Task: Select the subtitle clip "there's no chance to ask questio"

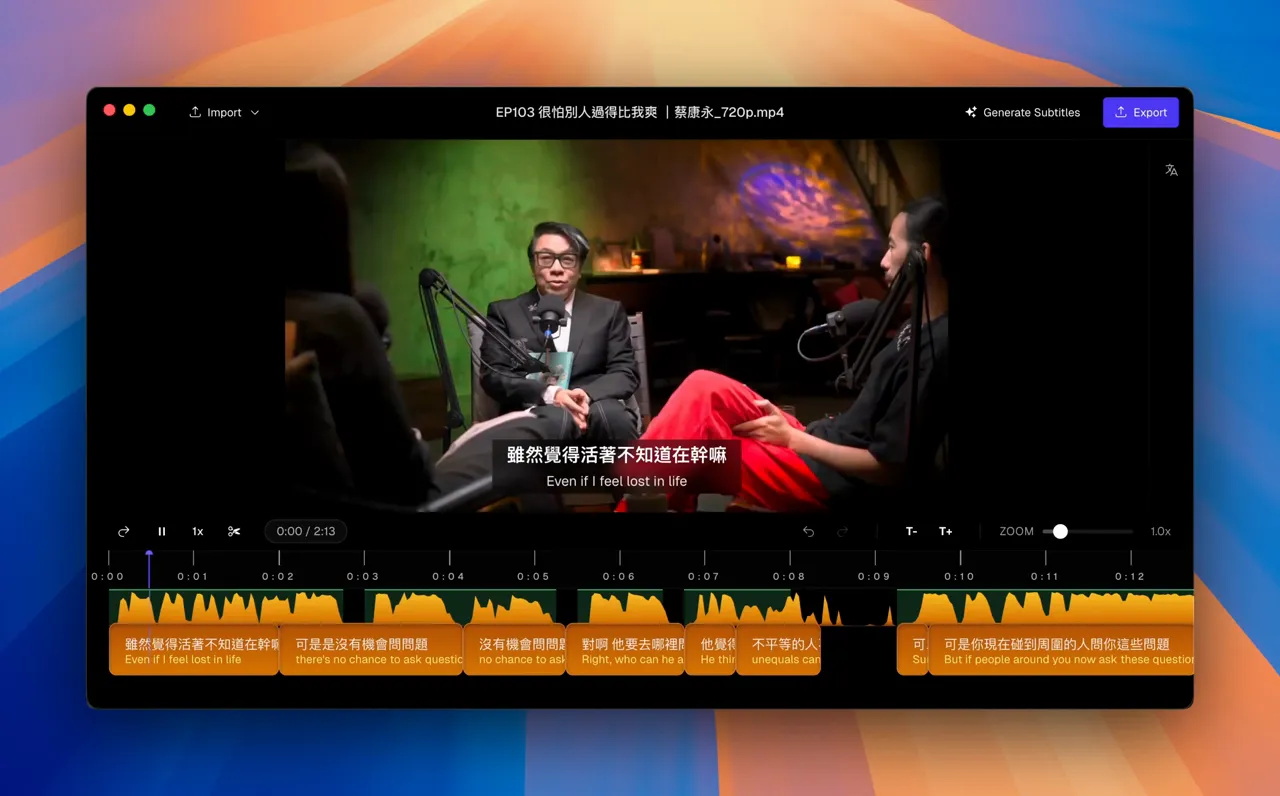Action: (x=371, y=650)
